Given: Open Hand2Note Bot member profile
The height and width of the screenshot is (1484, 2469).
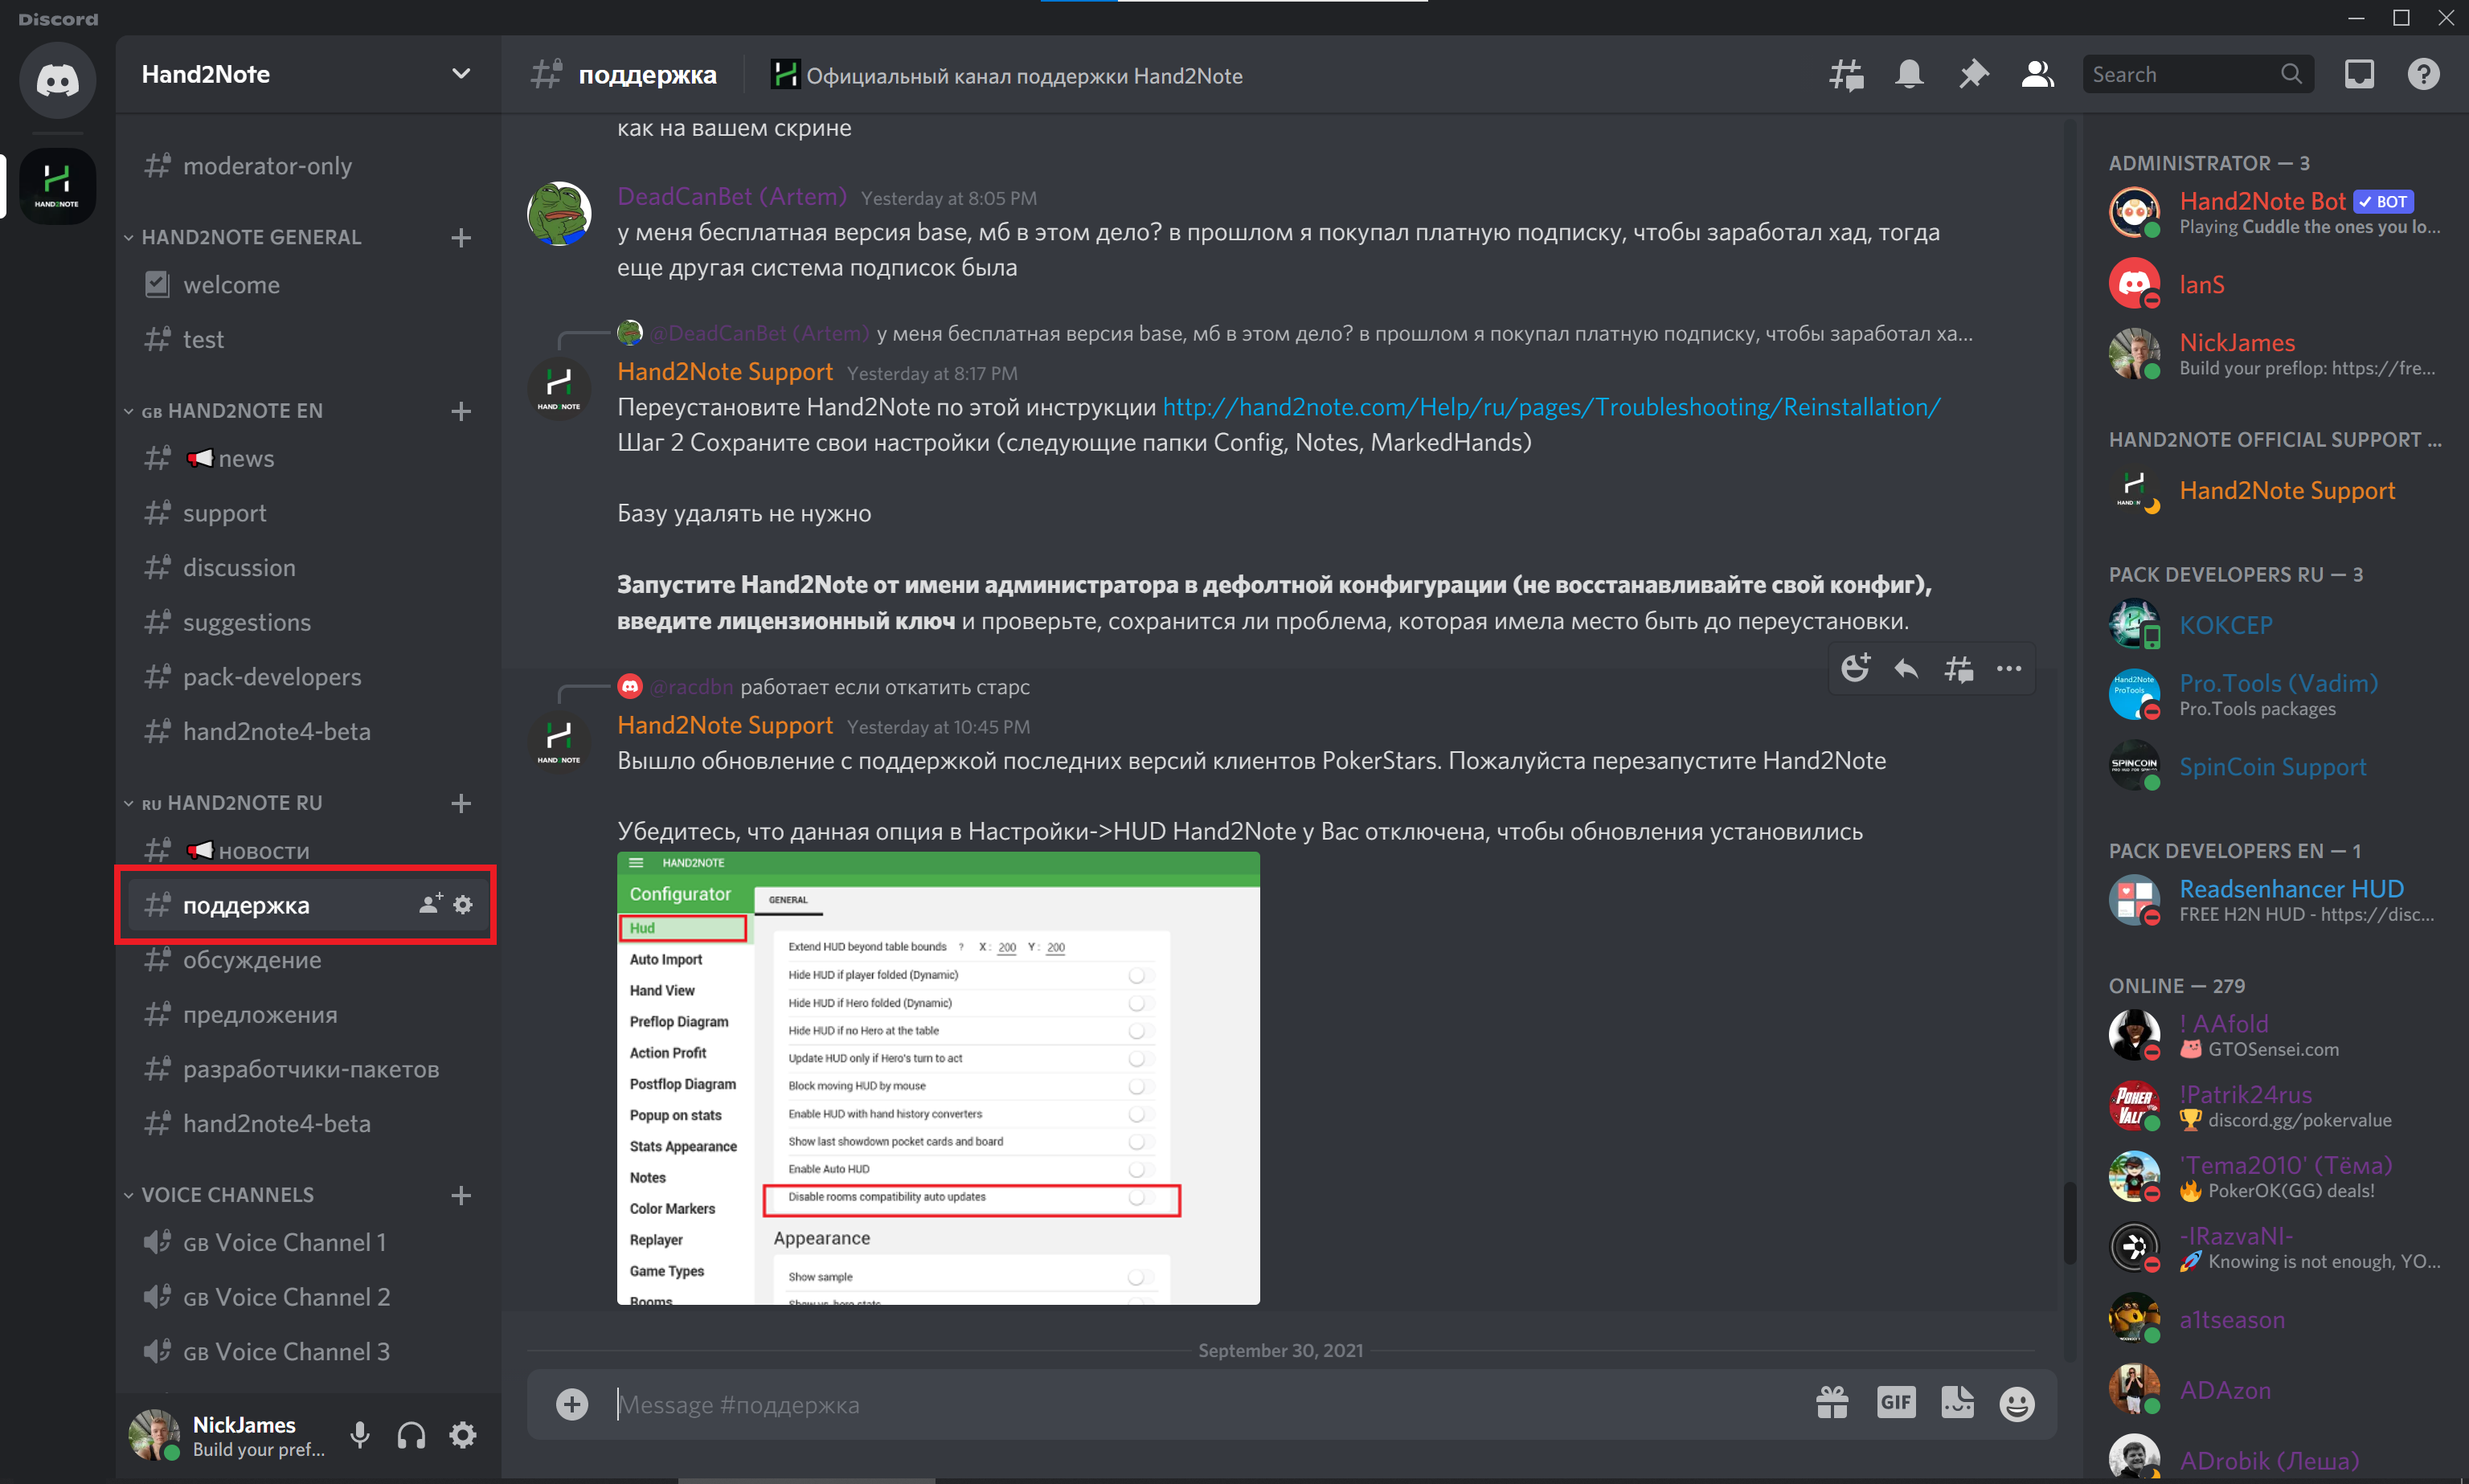Looking at the screenshot, I should (x=2275, y=212).
